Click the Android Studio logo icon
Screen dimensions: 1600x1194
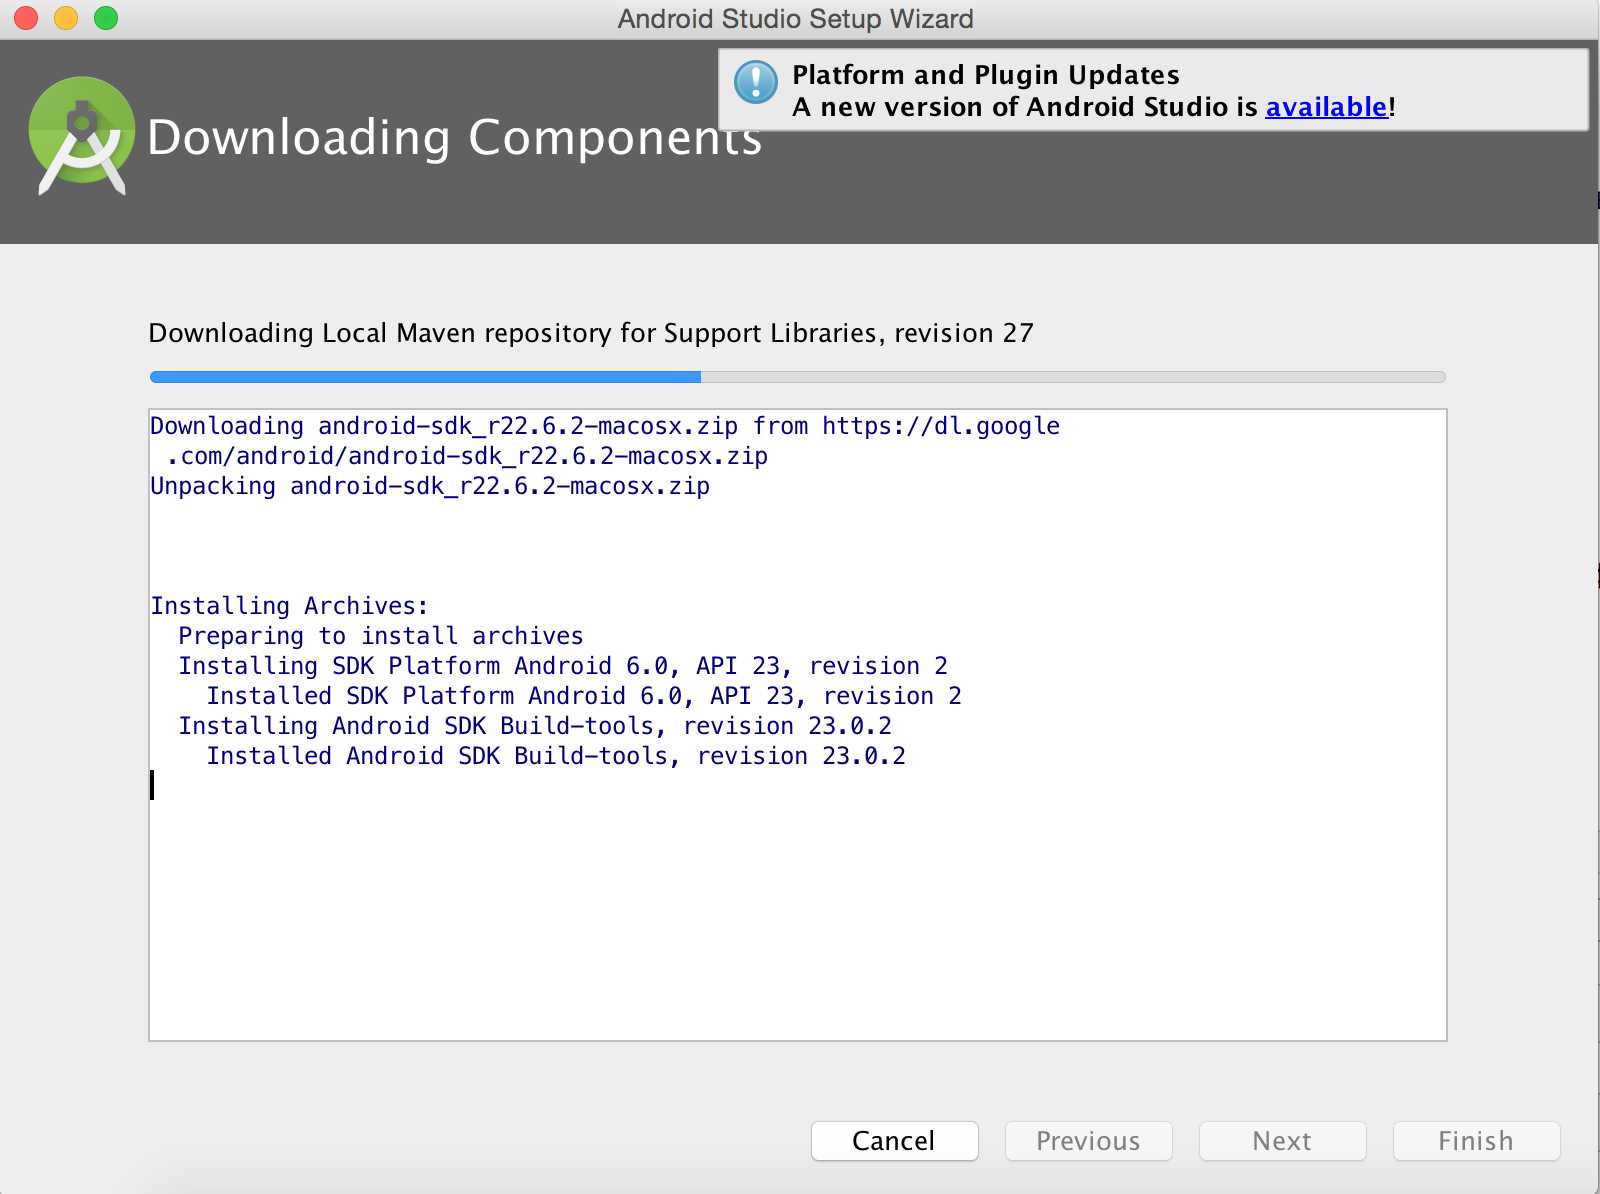click(82, 136)
